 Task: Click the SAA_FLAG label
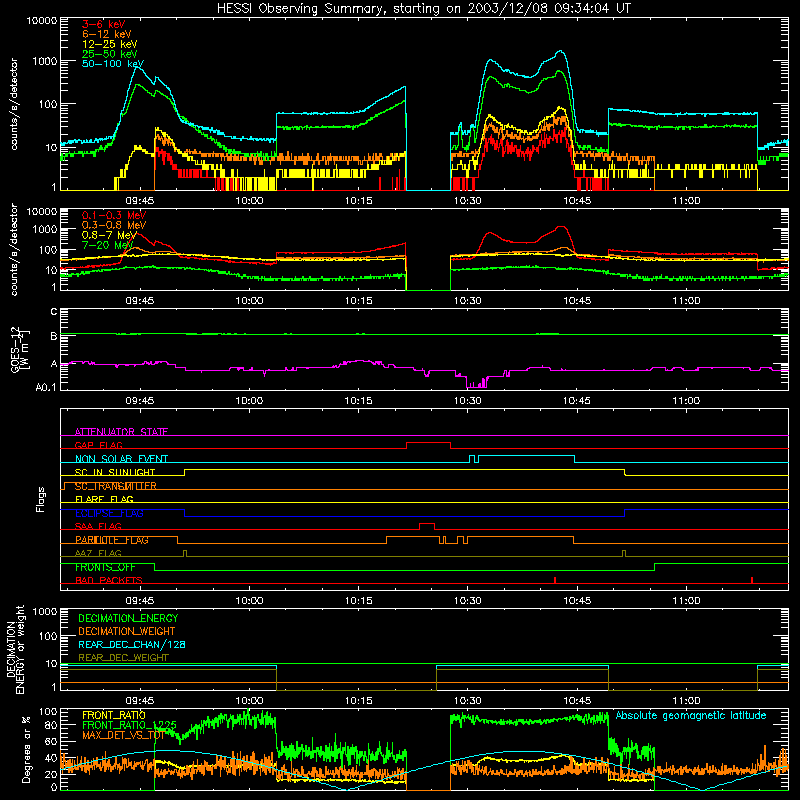98,526
